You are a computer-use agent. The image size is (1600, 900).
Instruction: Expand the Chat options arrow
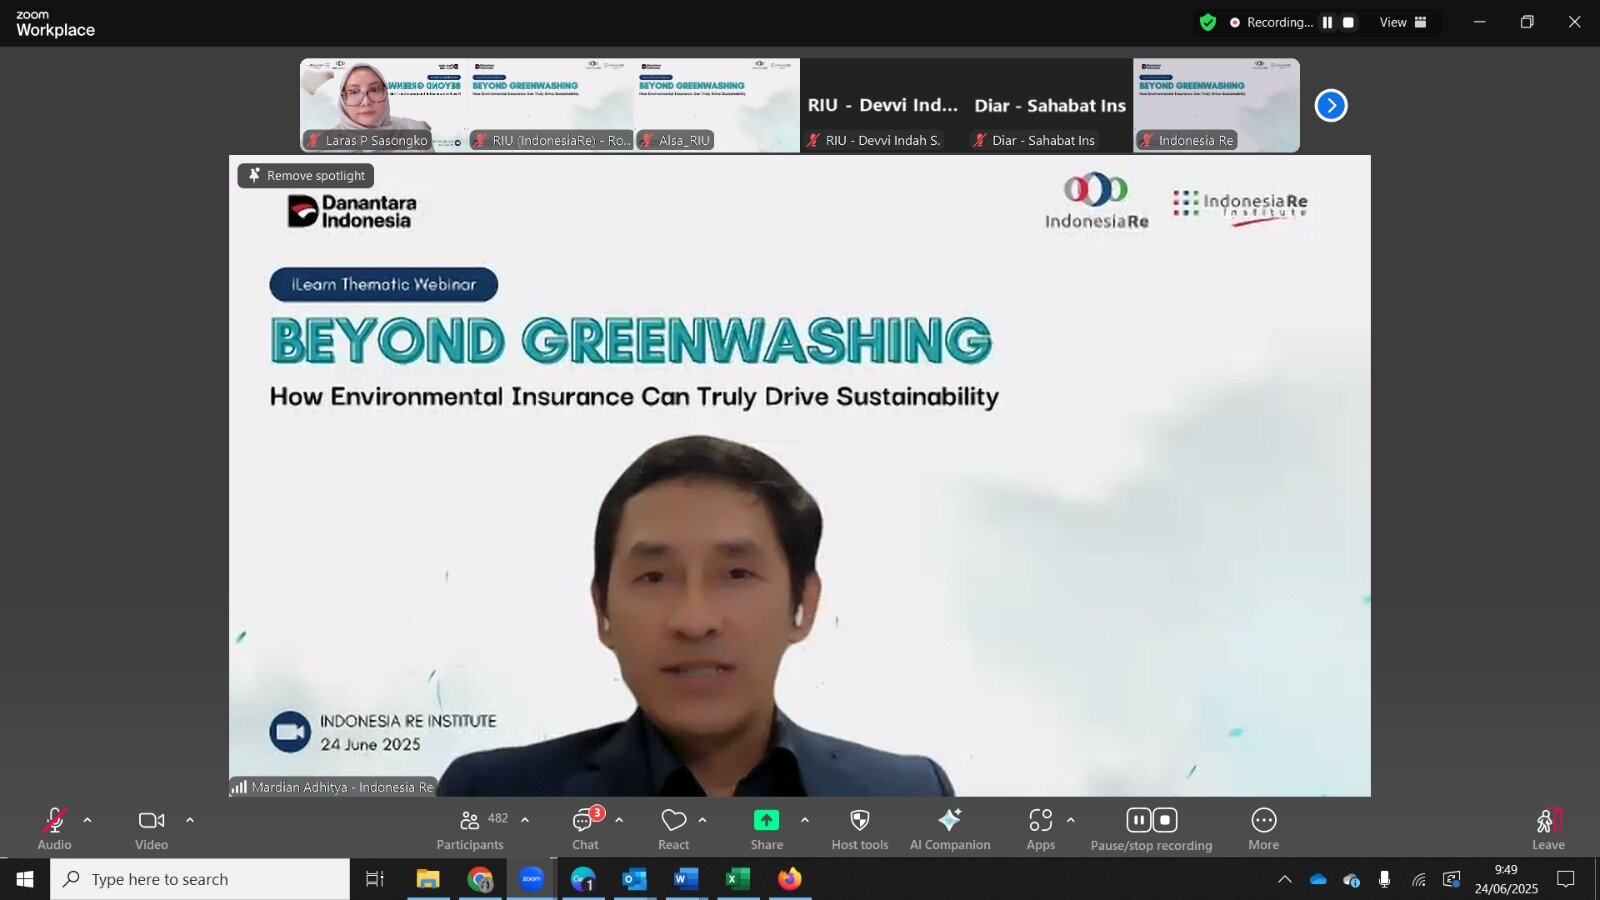click(x=619, y=820)
